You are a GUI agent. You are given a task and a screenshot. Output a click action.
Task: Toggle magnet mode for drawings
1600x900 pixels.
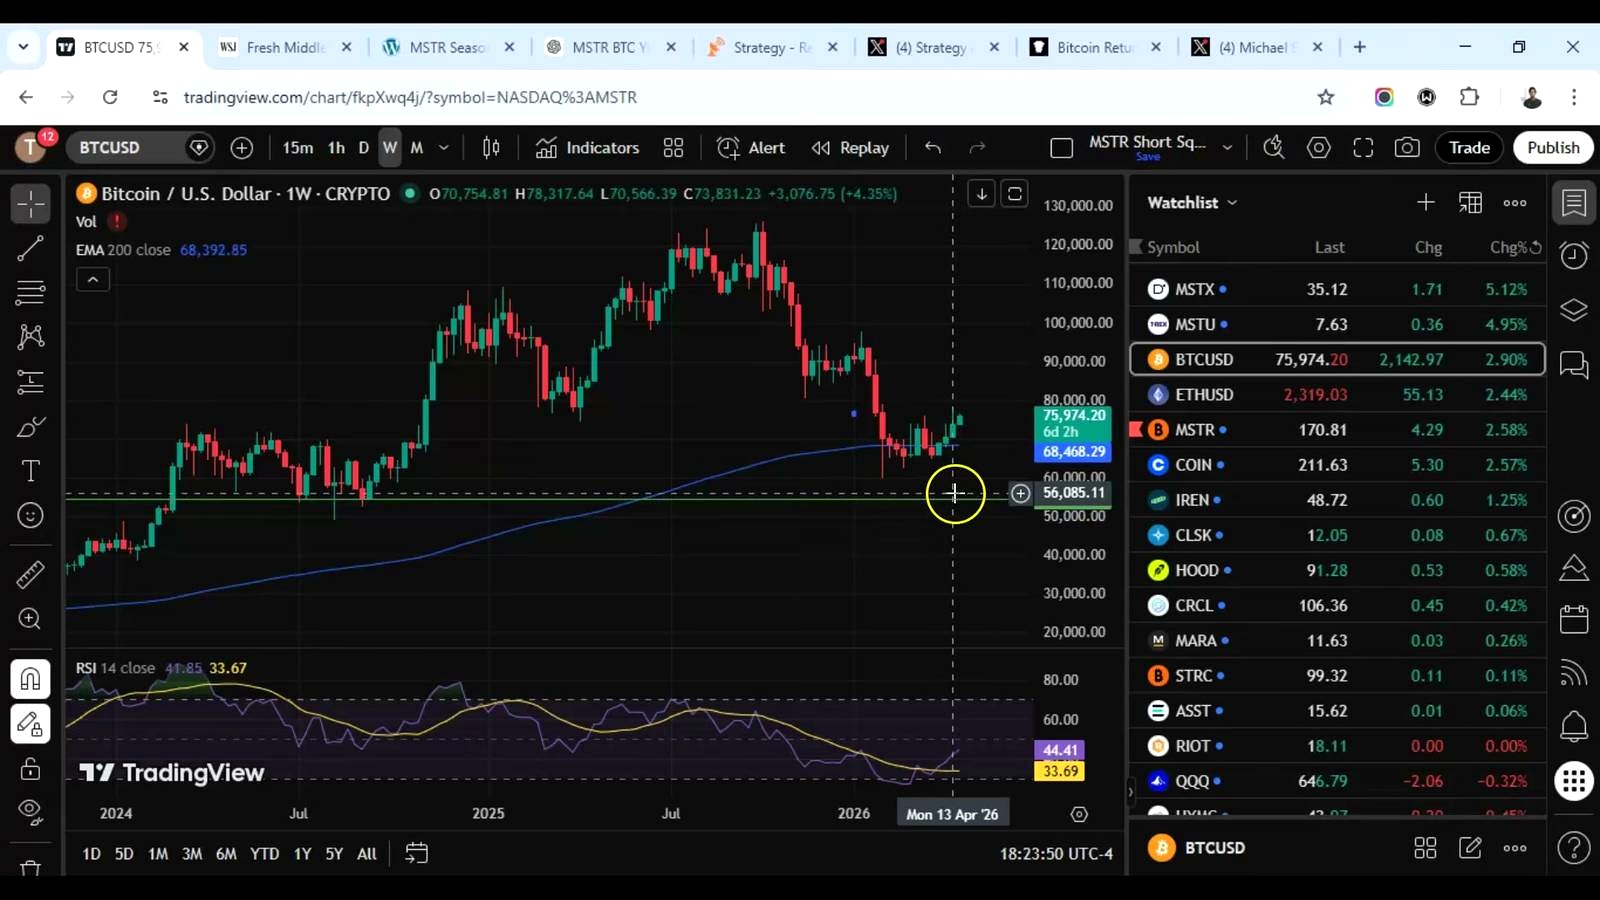[x=30, y=679]
